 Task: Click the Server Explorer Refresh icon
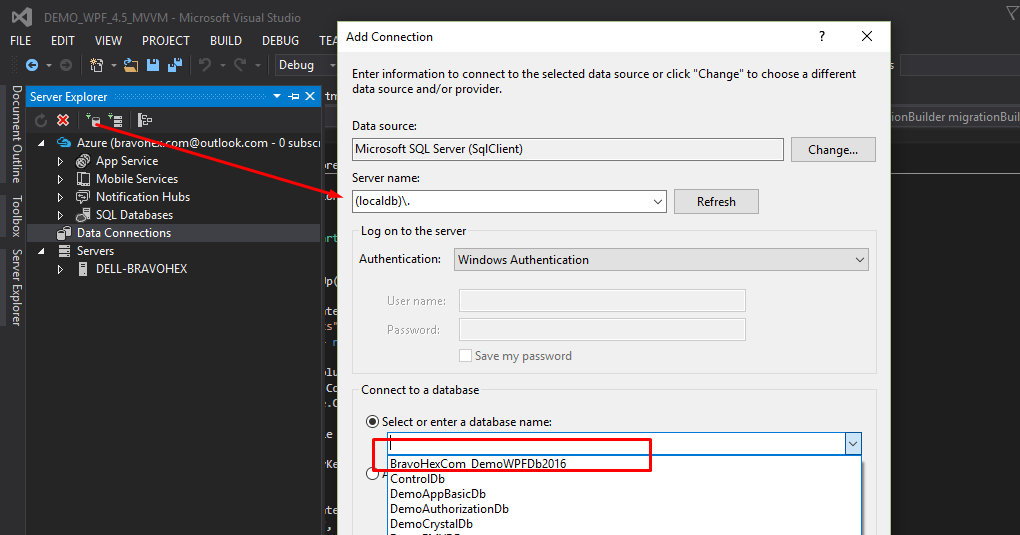41,120
